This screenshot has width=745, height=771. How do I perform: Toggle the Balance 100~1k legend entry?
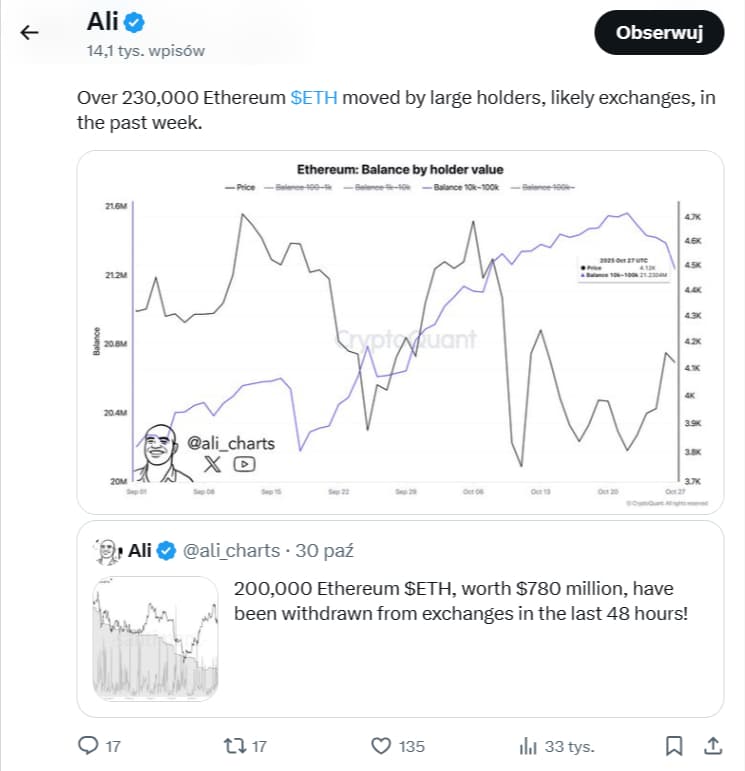click(307, 186)
